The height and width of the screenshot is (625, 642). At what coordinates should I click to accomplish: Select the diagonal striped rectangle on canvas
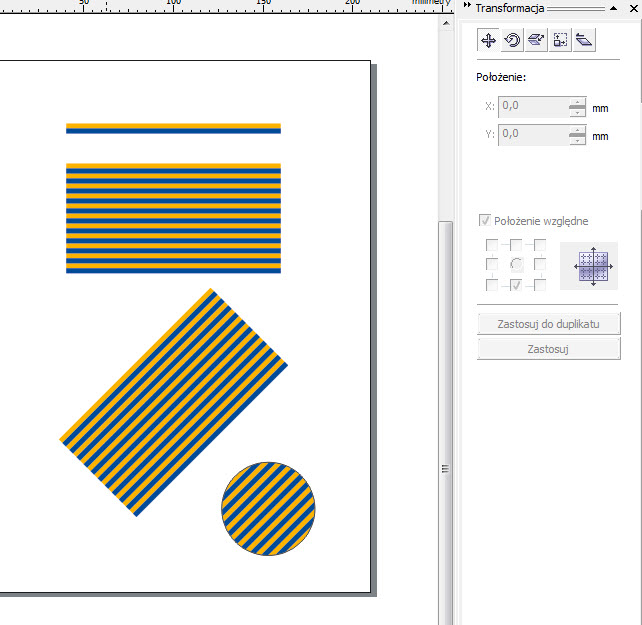[x=174, y=402]
